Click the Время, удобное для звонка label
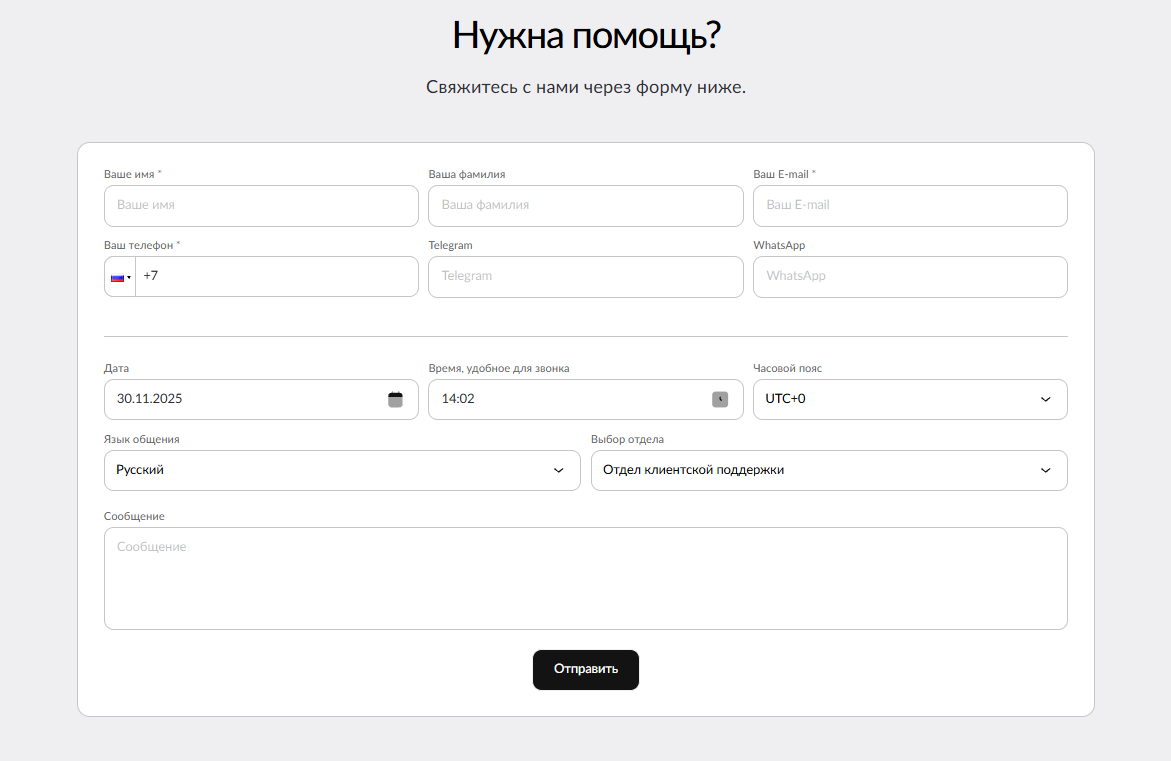The image size is (1171, 761). (x=499, y=368)
